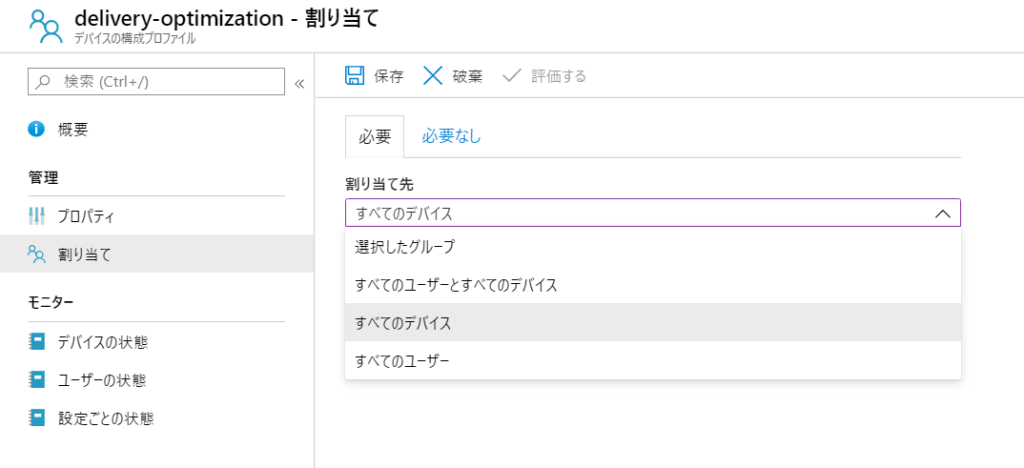Click the 割り当て people icon in sidebar

pos(37,254)
